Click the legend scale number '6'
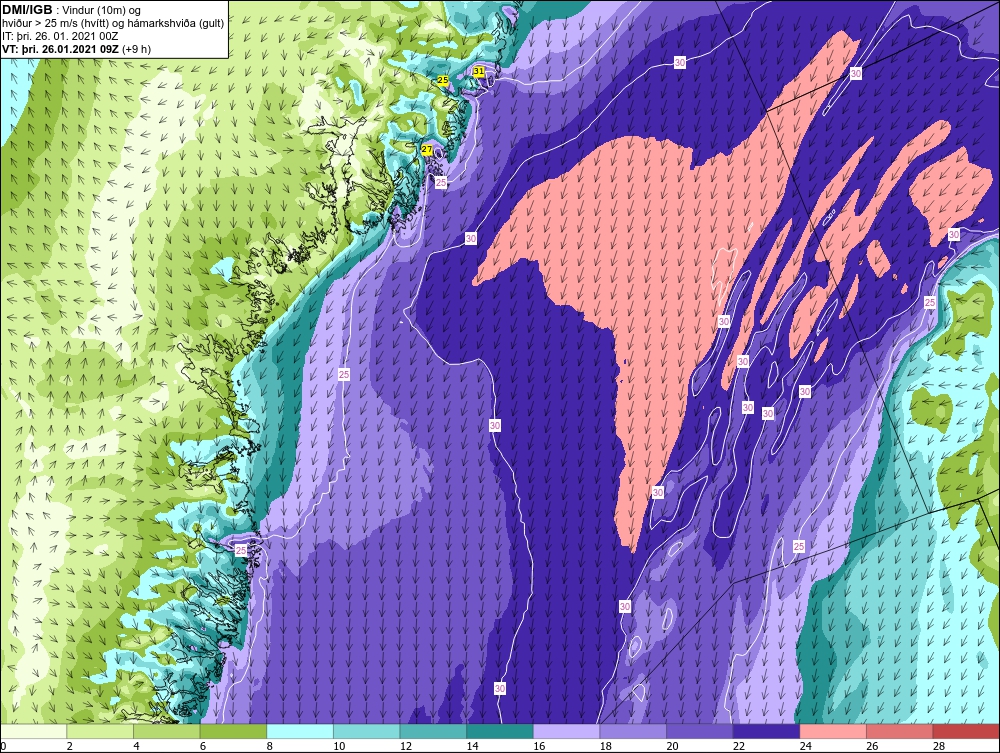 pyautogui.click(x=203, y=746)
